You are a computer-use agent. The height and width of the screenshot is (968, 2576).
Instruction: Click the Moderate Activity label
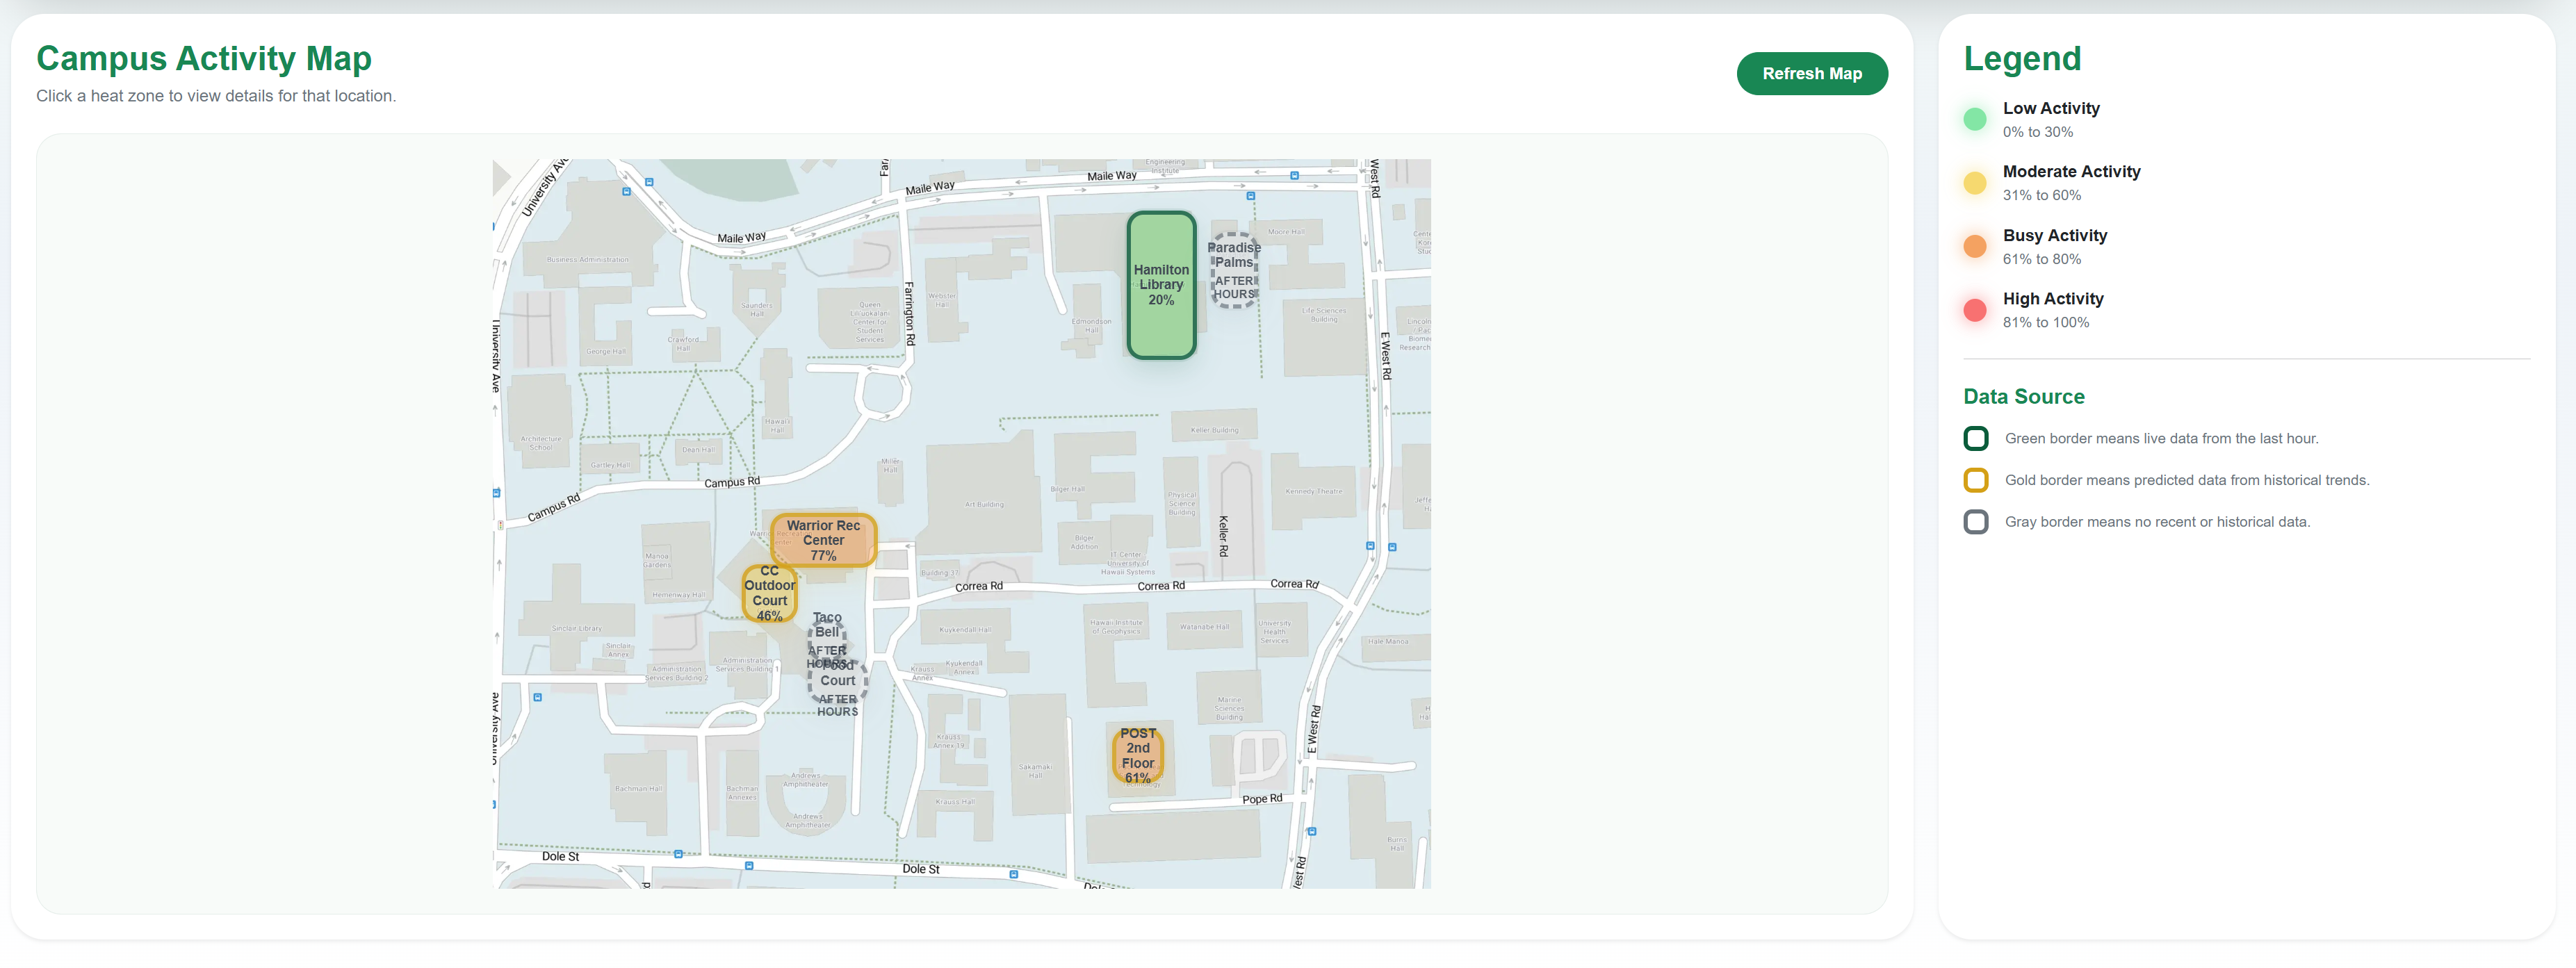pyautogui.click(x=2071, y=172)
